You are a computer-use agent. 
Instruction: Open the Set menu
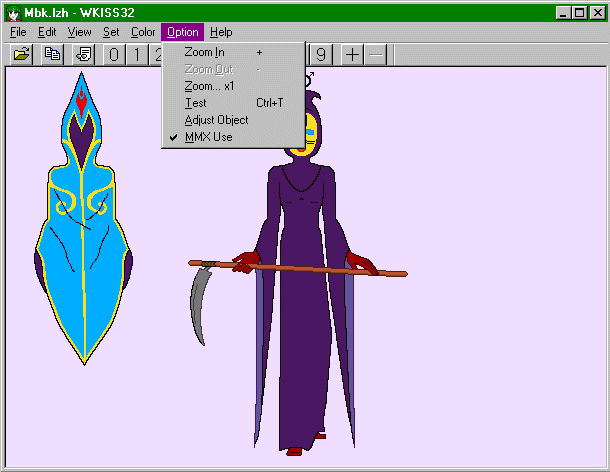tap(110, 32)
